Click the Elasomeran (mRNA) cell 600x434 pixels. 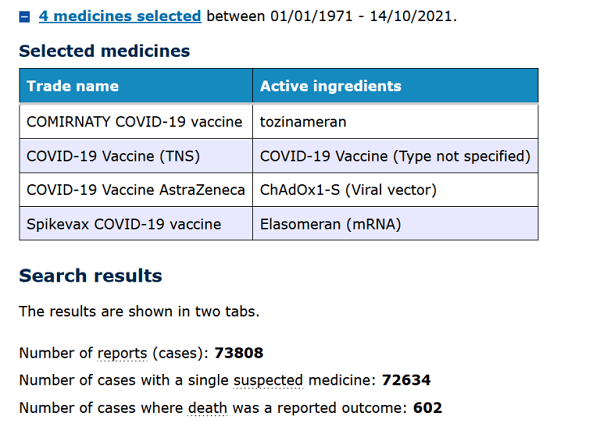tap(330, 224)
